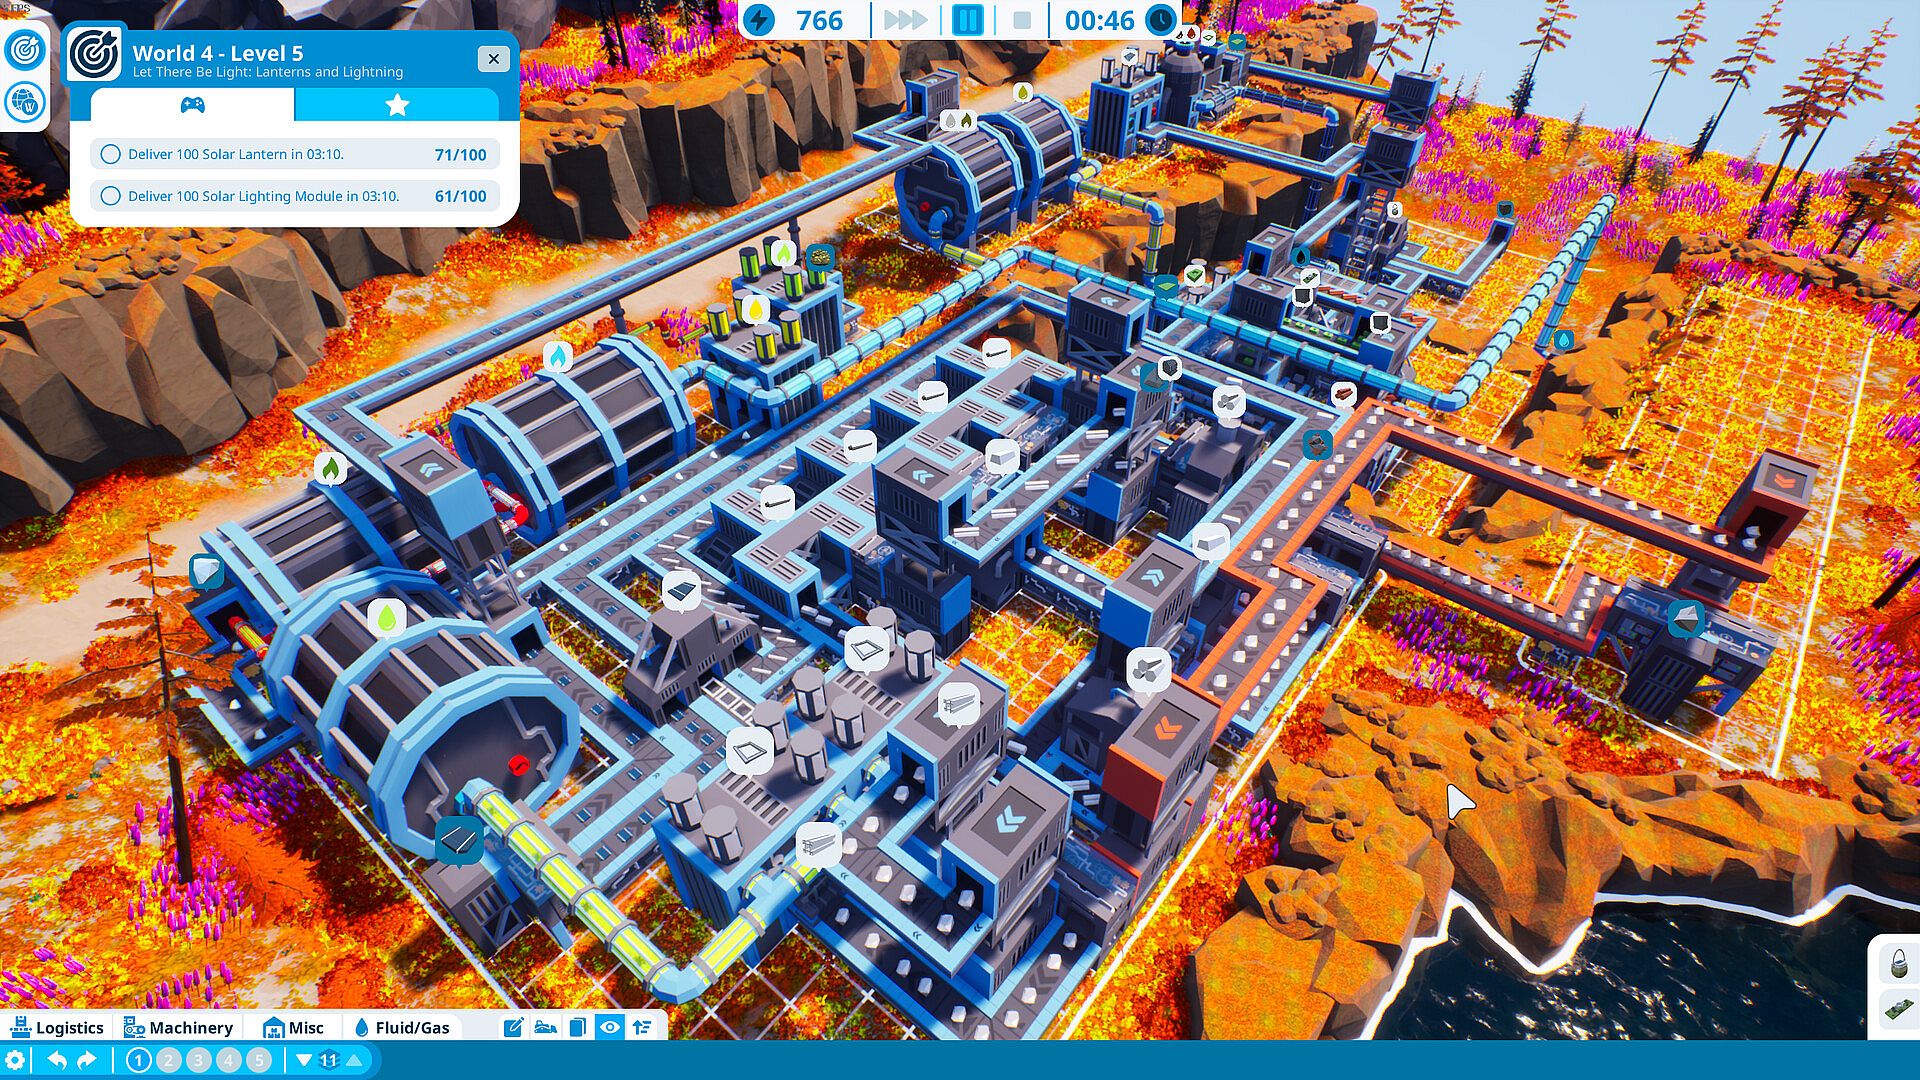Click the undo arrow
Screen dimensions: 1920x1080
point(57,1061)
